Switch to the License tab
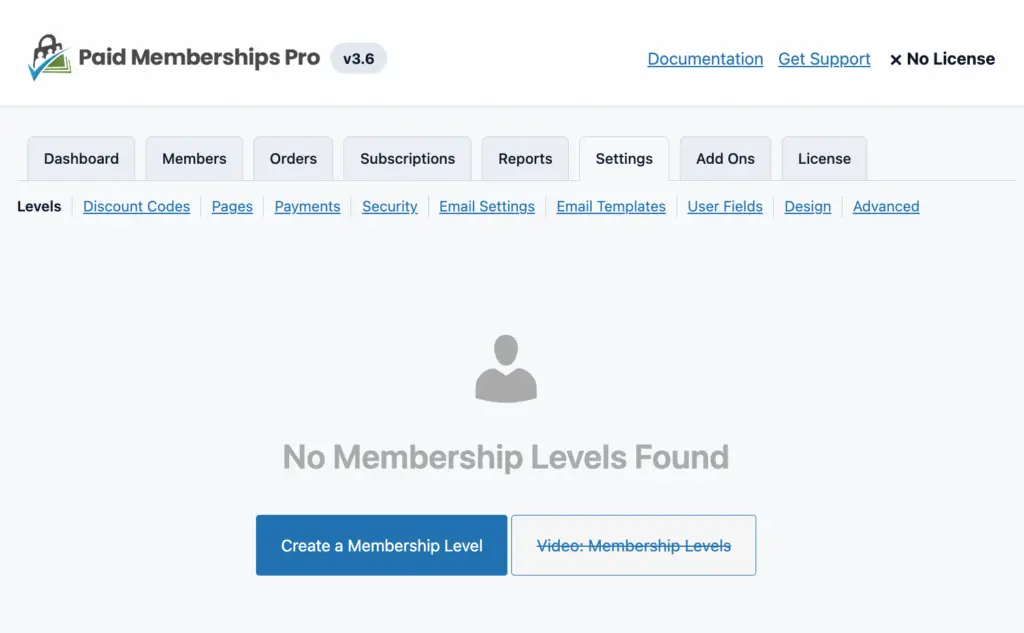 824,158
